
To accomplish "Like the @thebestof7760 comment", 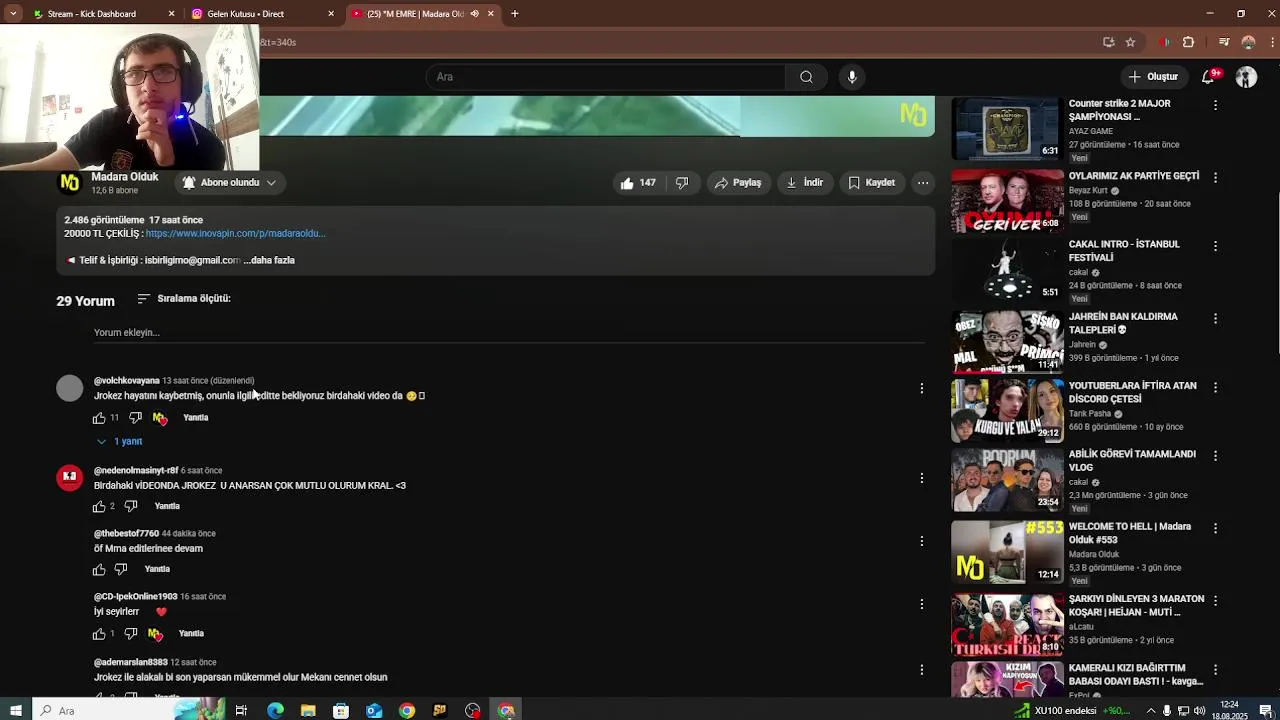I will [99, 570].
